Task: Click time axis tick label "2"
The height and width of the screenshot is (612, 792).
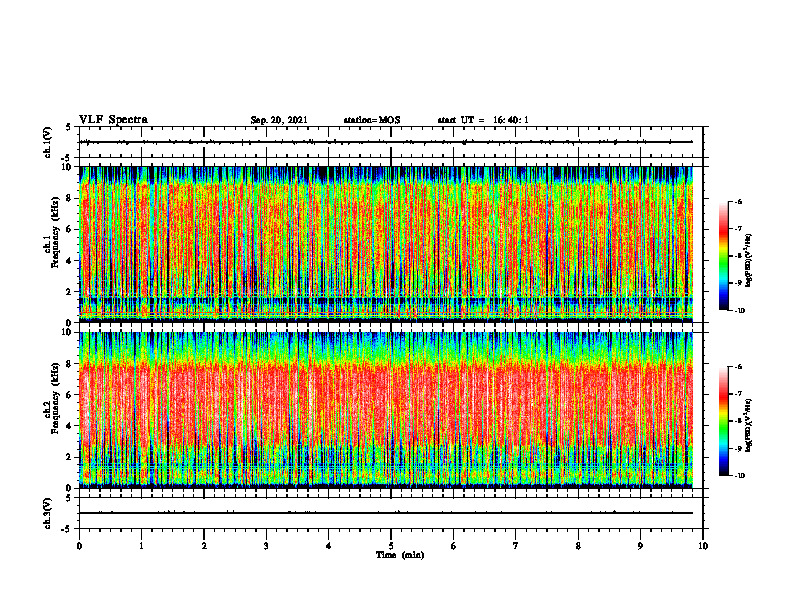Action: [204, 546]
